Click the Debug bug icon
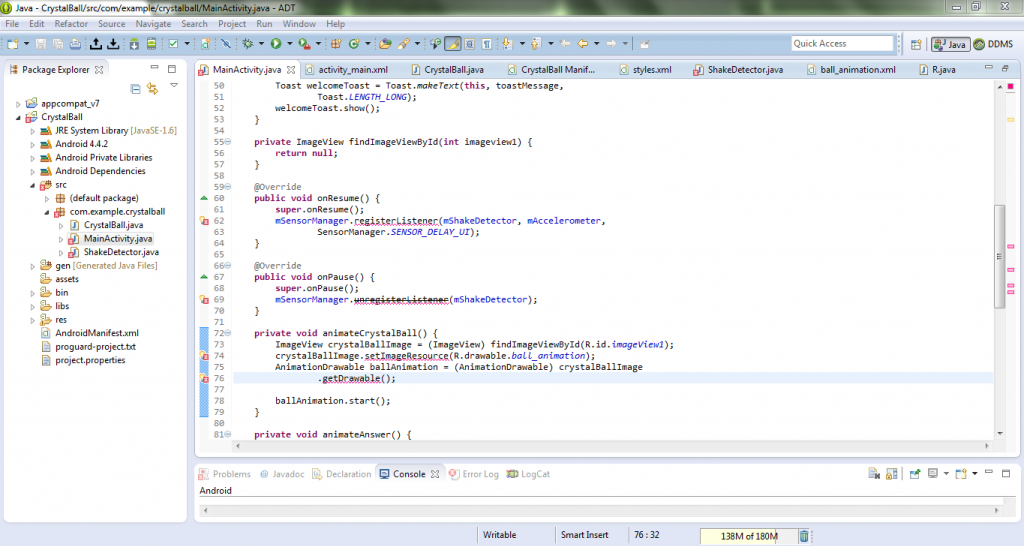Image resolution: width=1024 pixels, height=546 pixels. 247,44
